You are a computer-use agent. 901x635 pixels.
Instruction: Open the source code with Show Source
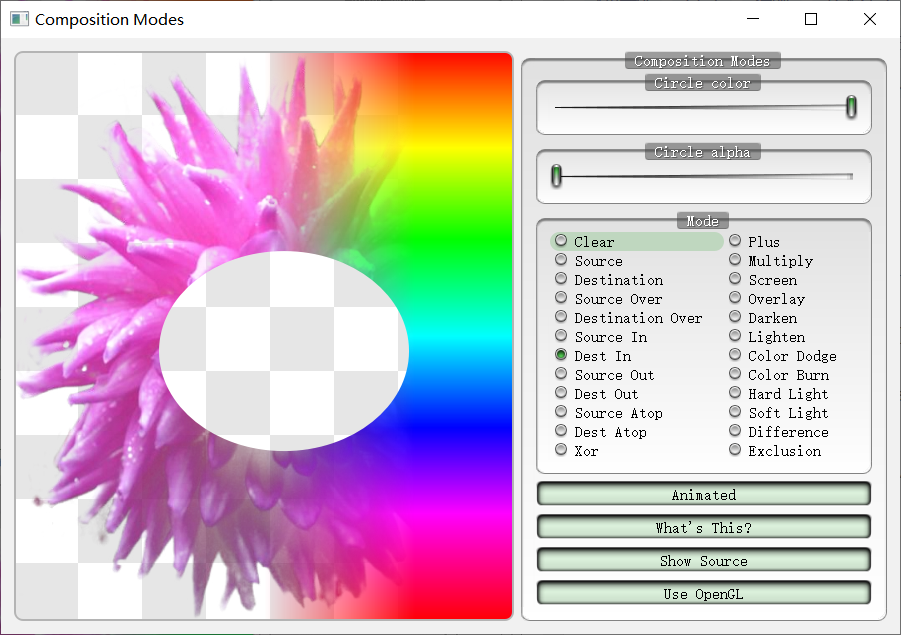point(703,560)
